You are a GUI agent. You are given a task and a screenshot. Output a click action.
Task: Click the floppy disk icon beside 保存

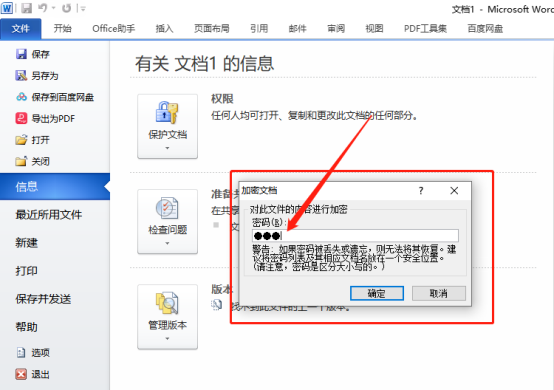(21, 54)
